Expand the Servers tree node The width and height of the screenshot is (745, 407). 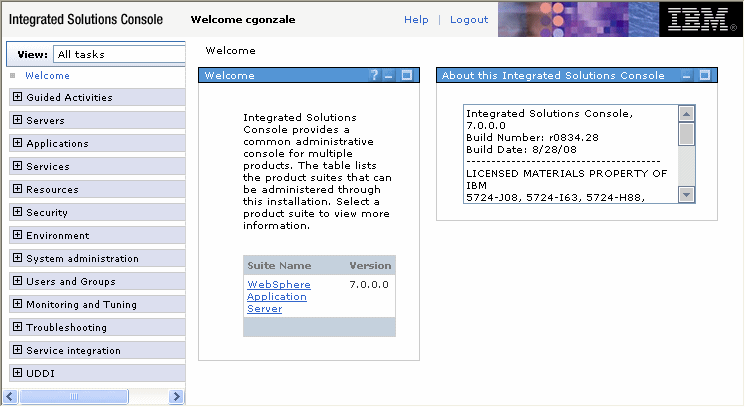pos(18,120)
